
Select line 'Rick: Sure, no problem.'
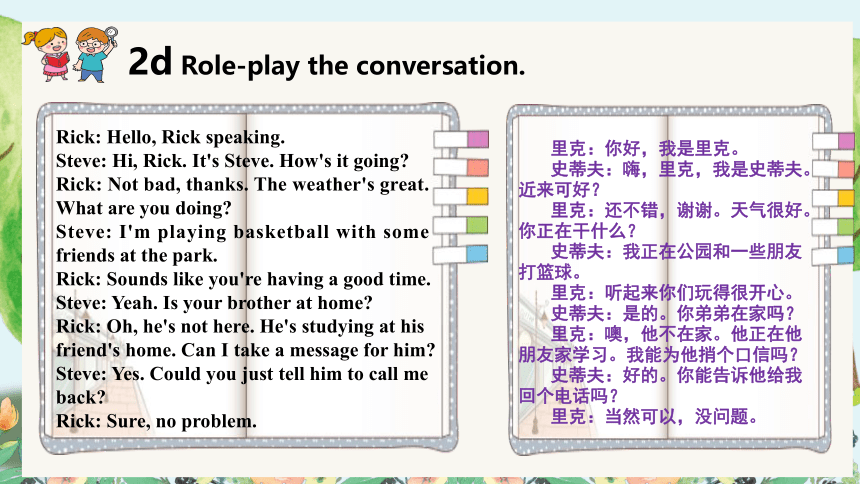click(x=156, y=421)
